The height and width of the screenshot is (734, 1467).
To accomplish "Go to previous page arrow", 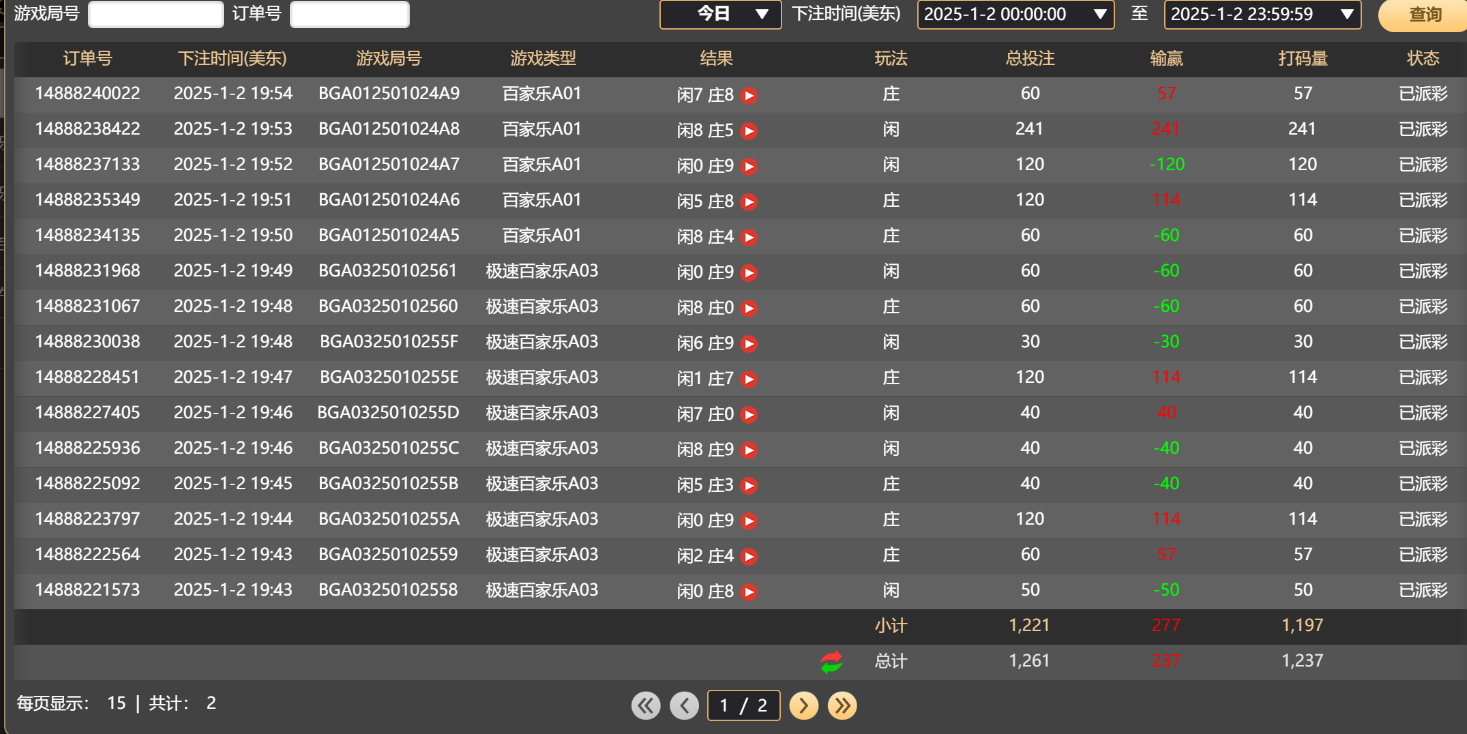I will 684,705.
